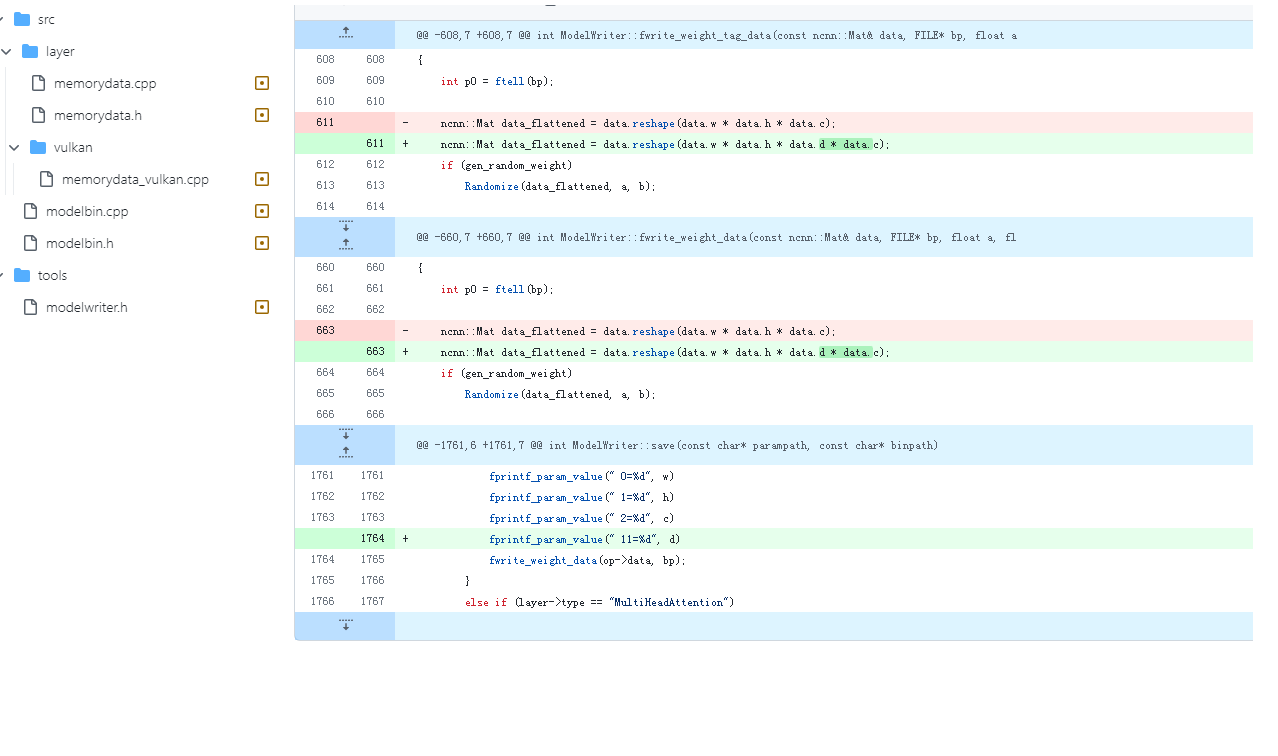Viewport: 1278px width, 756px height.
Task: Click the fprintf_param_value " 0=%d", w line
Action: pos(582,476)
